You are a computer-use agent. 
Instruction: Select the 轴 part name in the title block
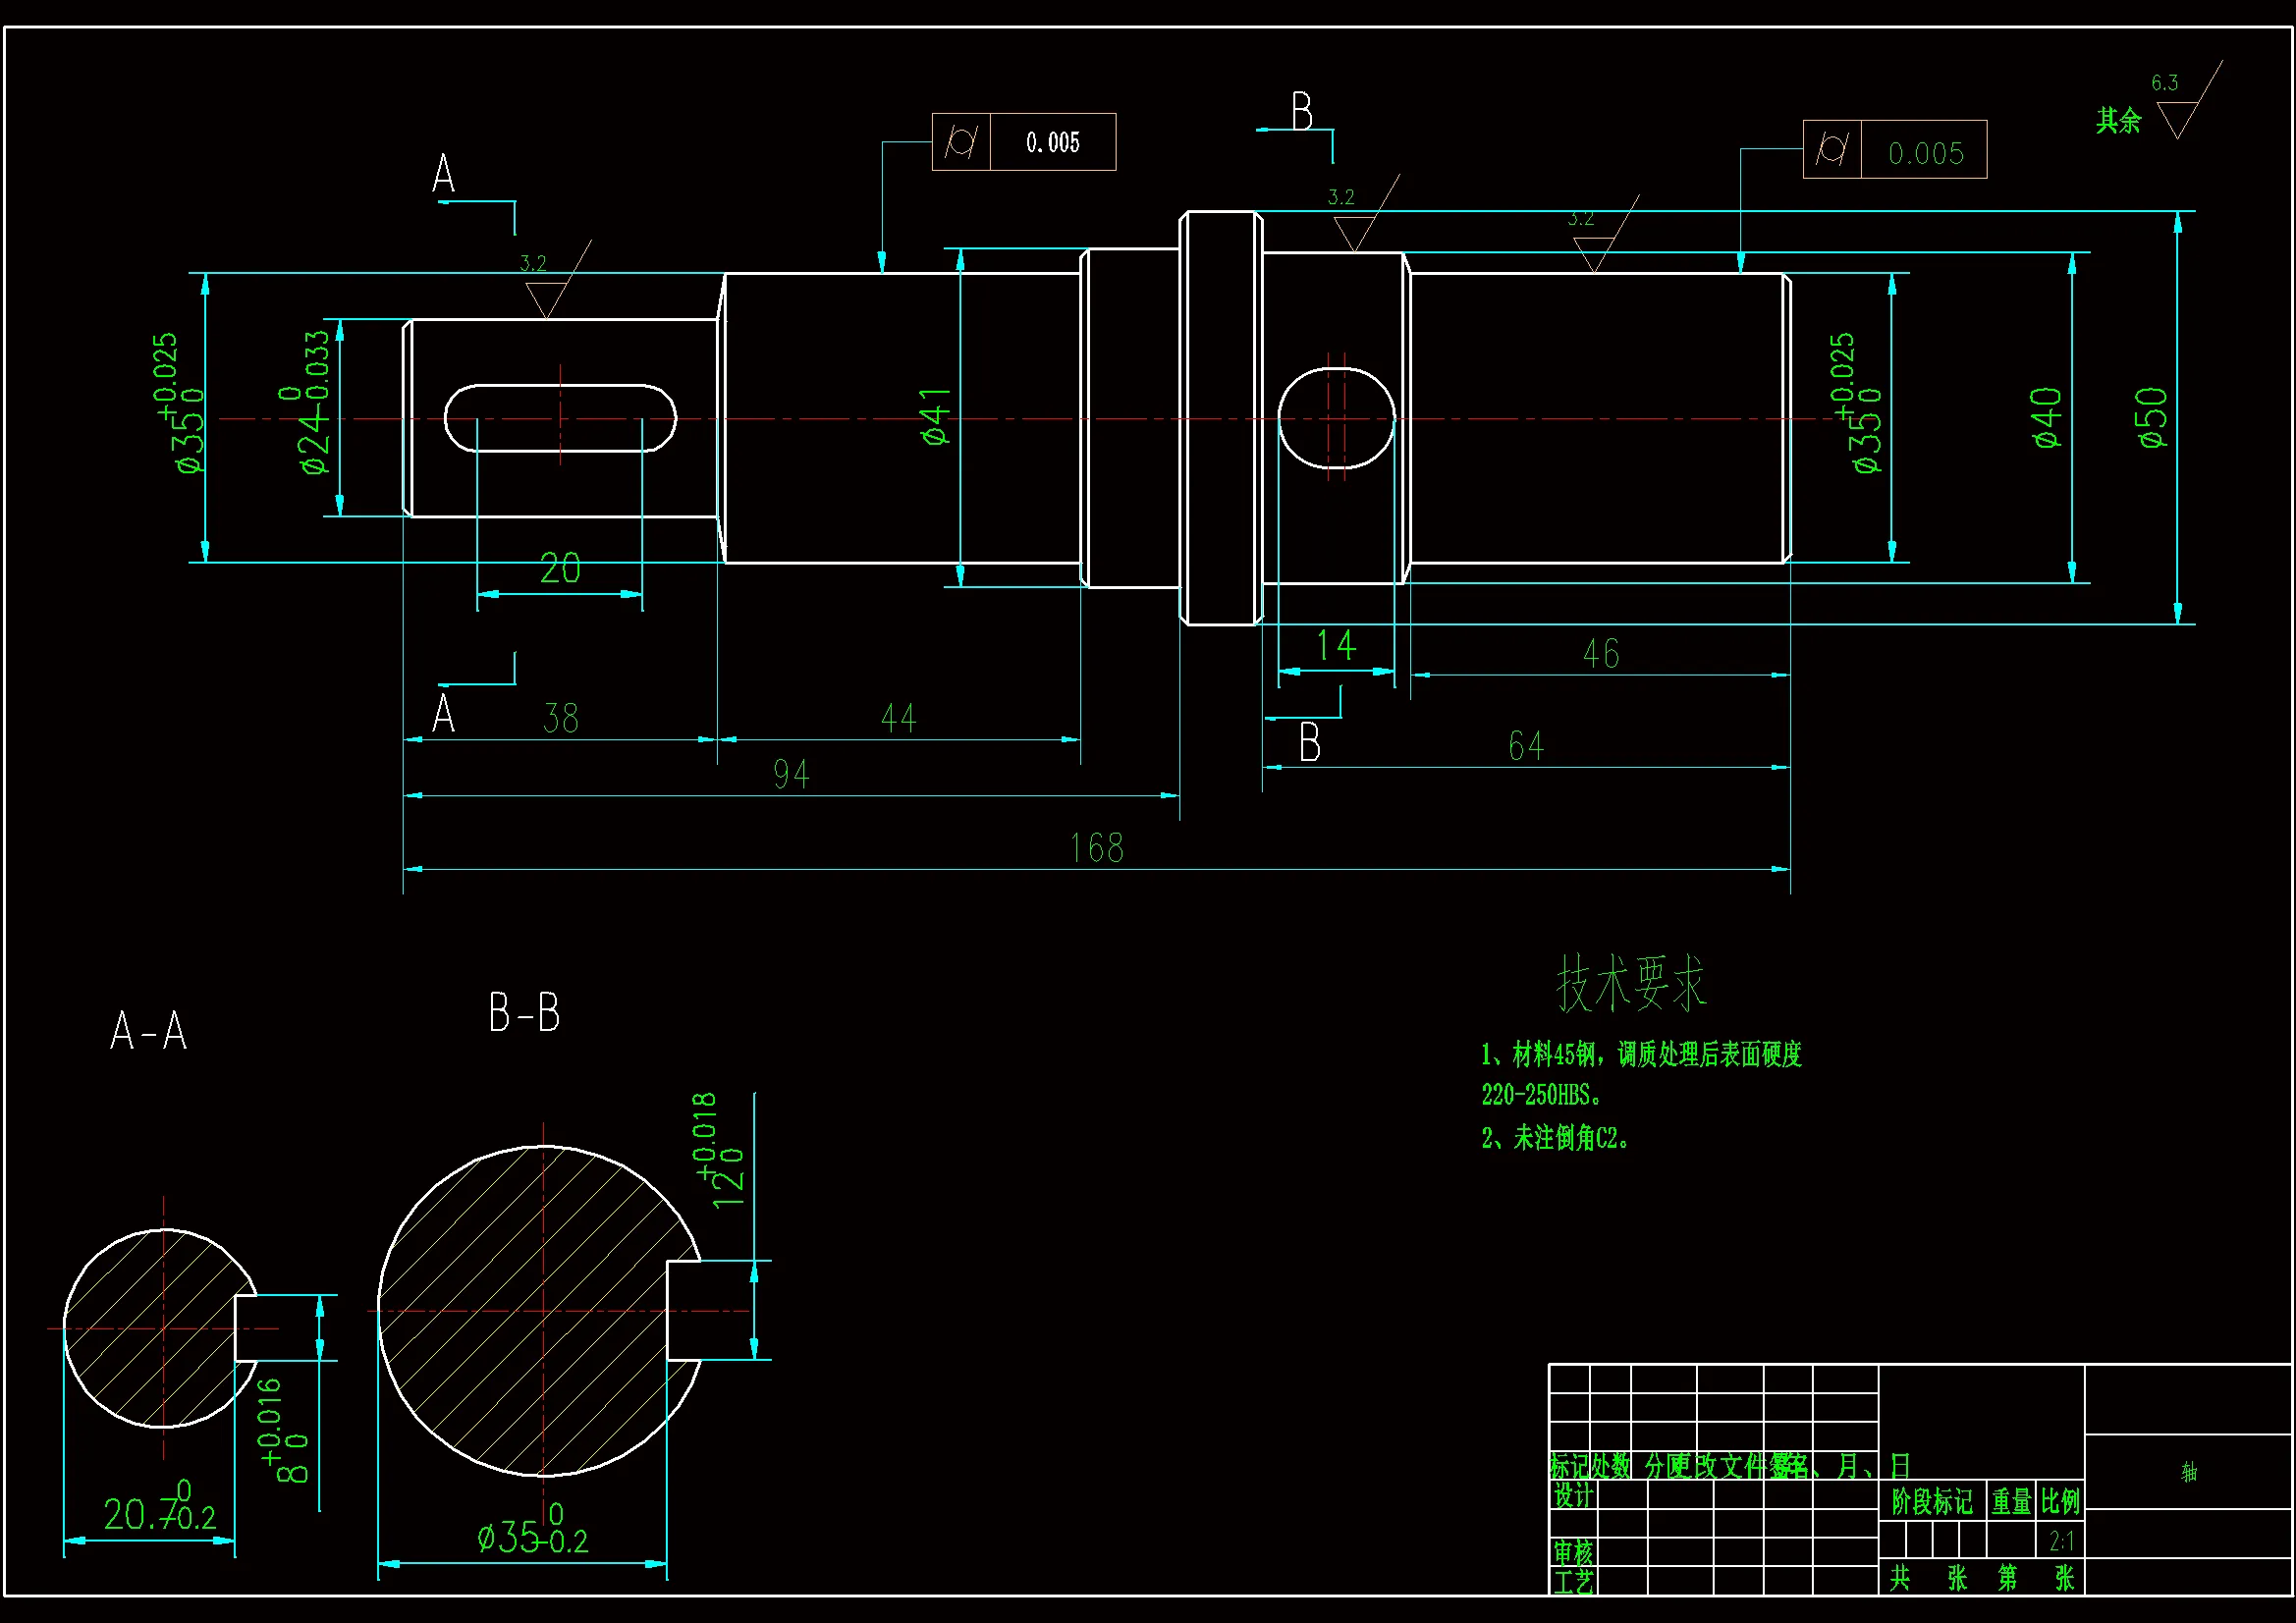tap(2188, 1471)
